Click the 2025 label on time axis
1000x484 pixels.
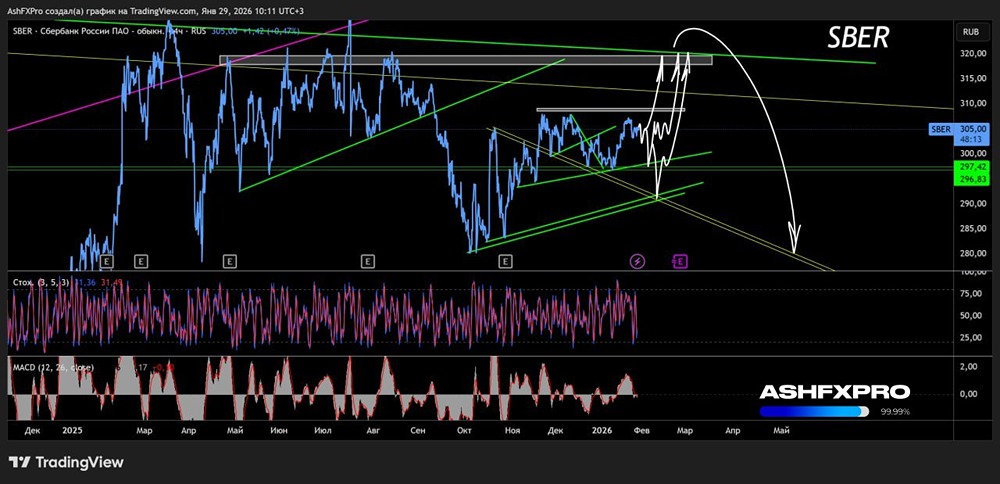click(73, 430)
